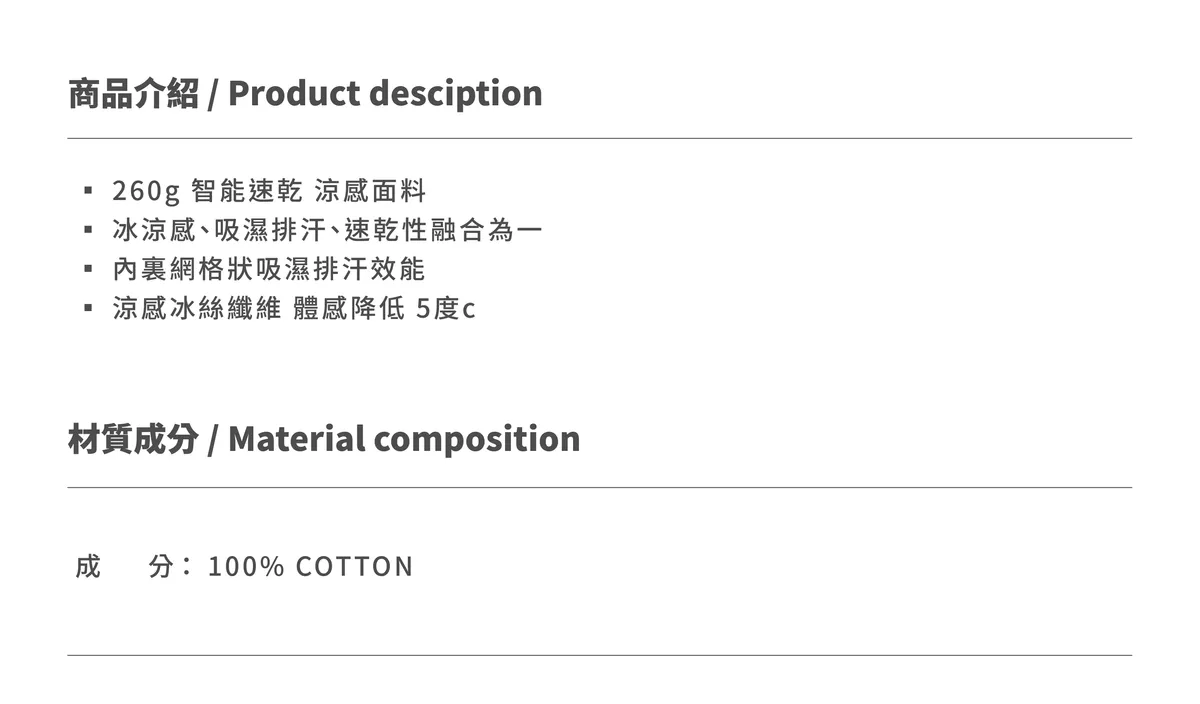Viewport: 1200px width, 704px height.
Task: Click the square bullet before "260g"
Action: (89, 190)
